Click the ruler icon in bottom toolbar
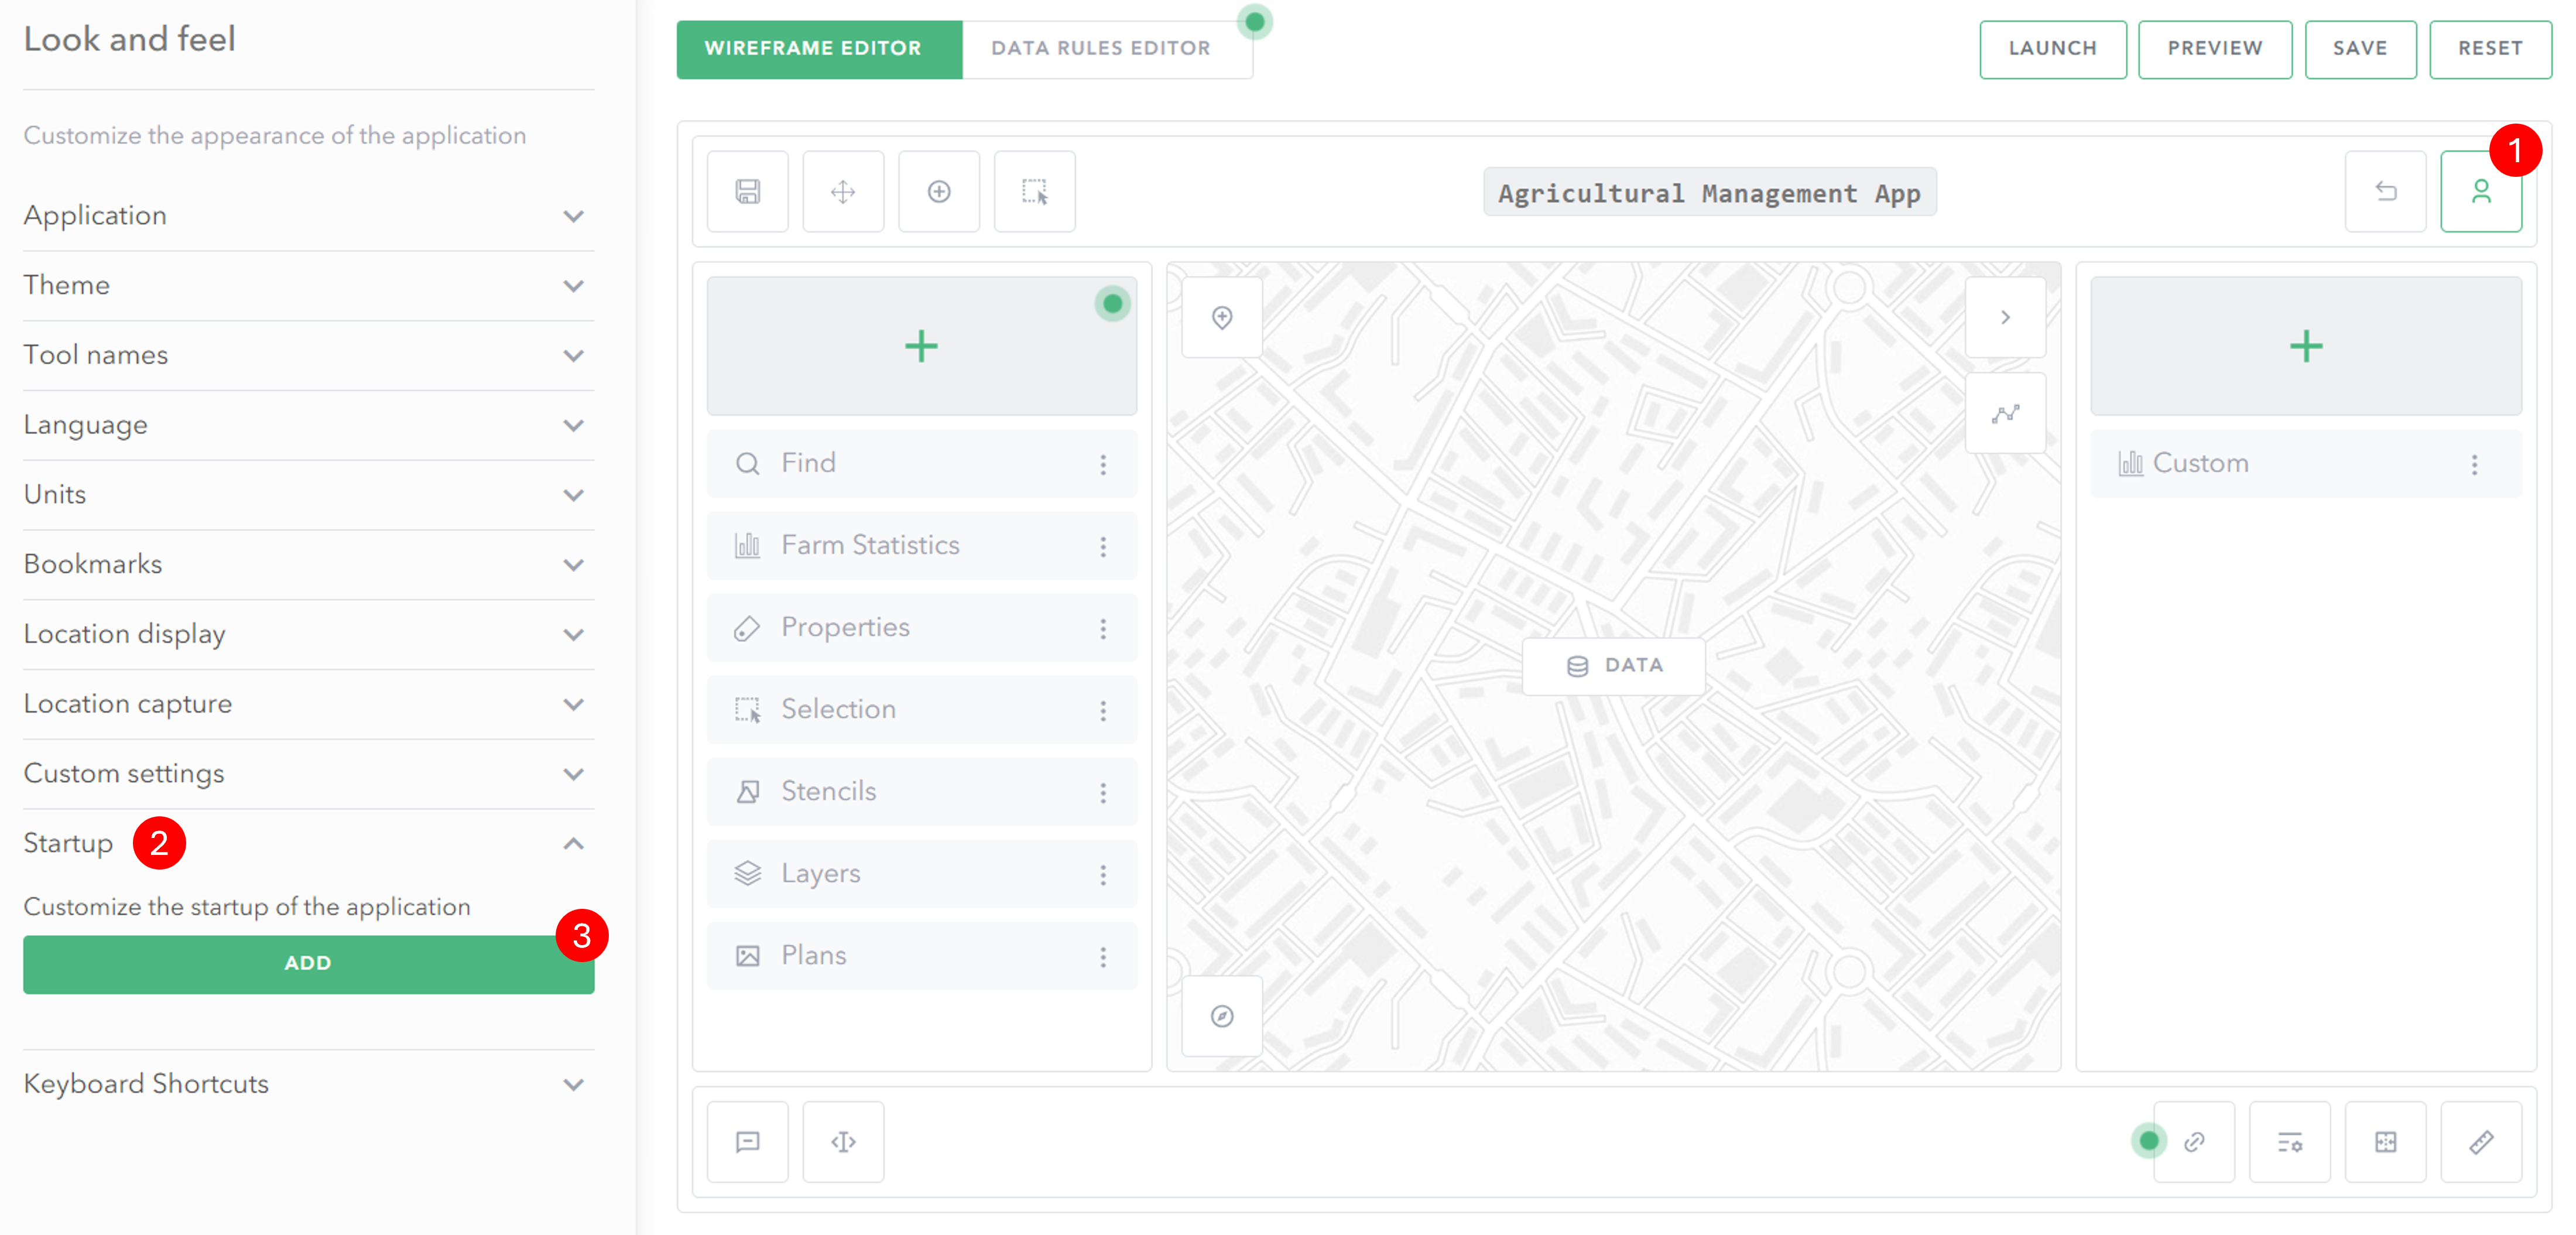This screenshot has height=1235, width=2576. pyautogui.click(x=2481, y=1142)
